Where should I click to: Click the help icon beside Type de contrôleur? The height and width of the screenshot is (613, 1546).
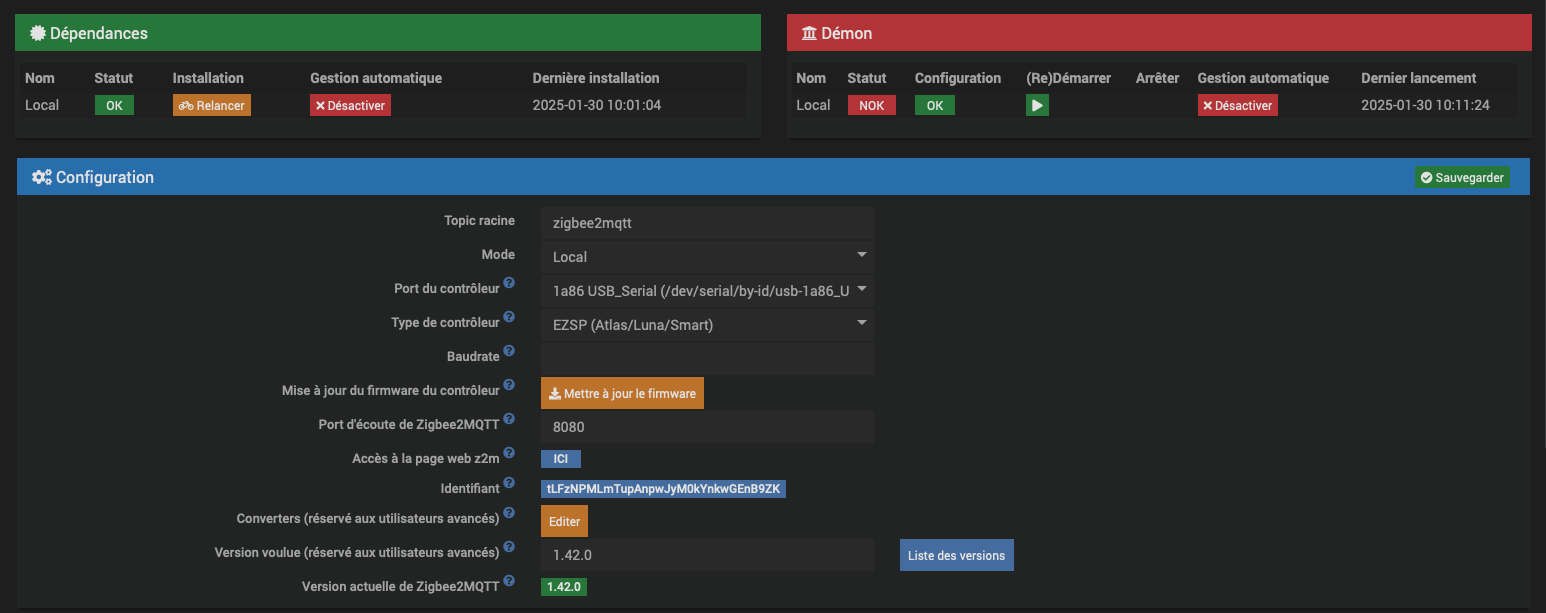[509, 318]
